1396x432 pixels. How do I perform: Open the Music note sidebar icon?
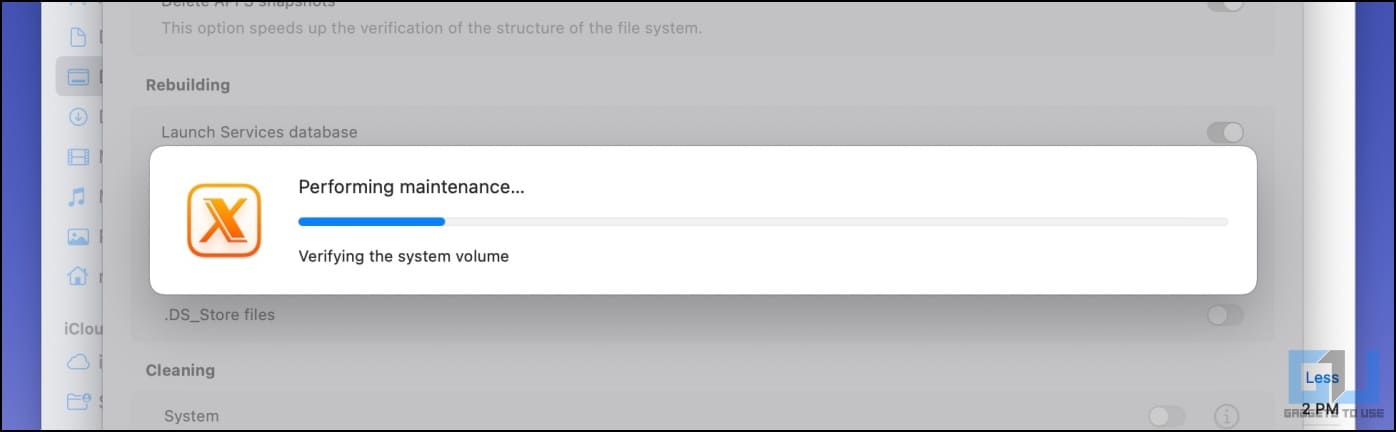point(77,196)
